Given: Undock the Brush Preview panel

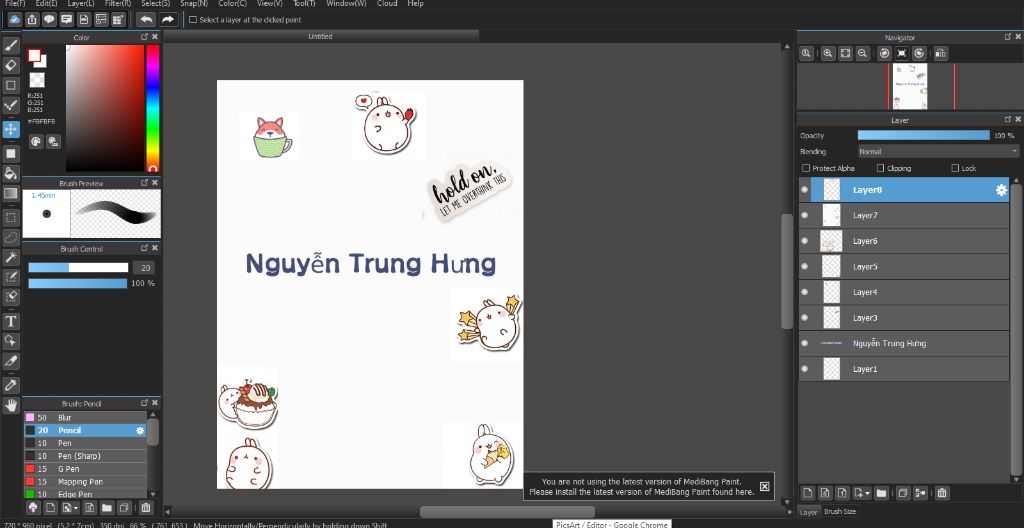Looking at the screenshot, I should point(144,183).
